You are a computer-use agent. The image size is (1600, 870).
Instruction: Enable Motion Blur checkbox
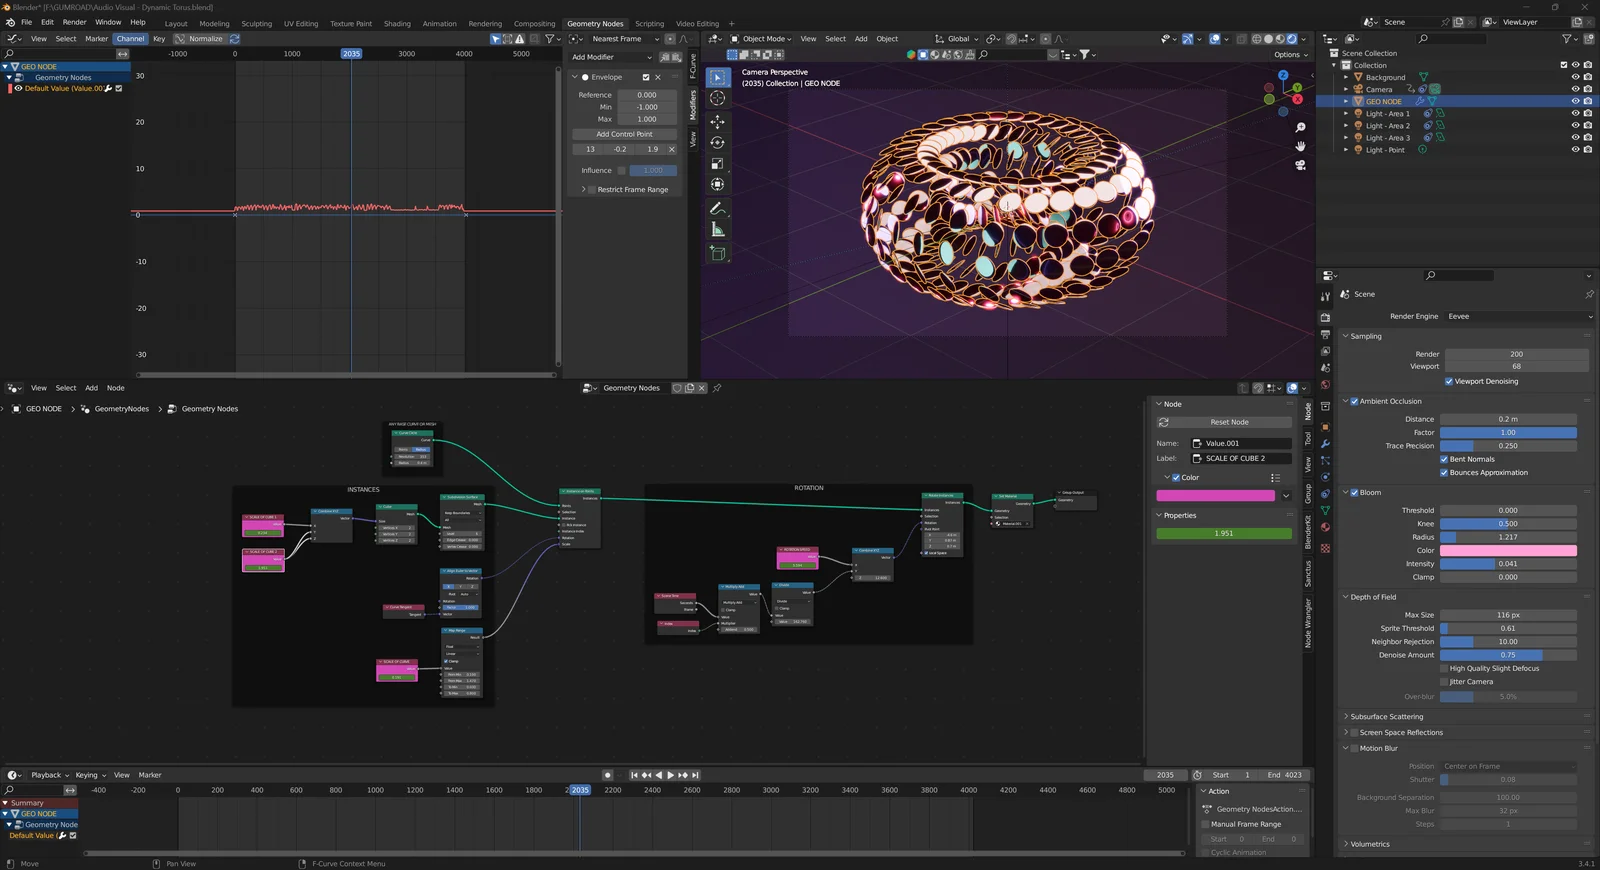click(x=1354, y=748)
